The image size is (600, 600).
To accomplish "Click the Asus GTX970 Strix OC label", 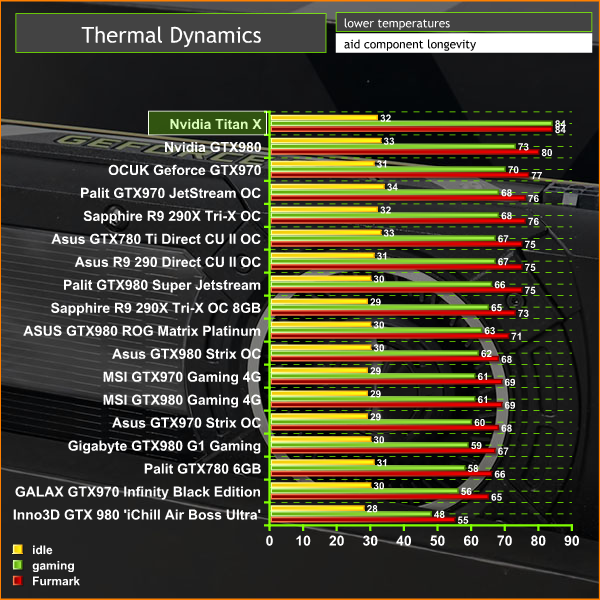I will [186, 422].
